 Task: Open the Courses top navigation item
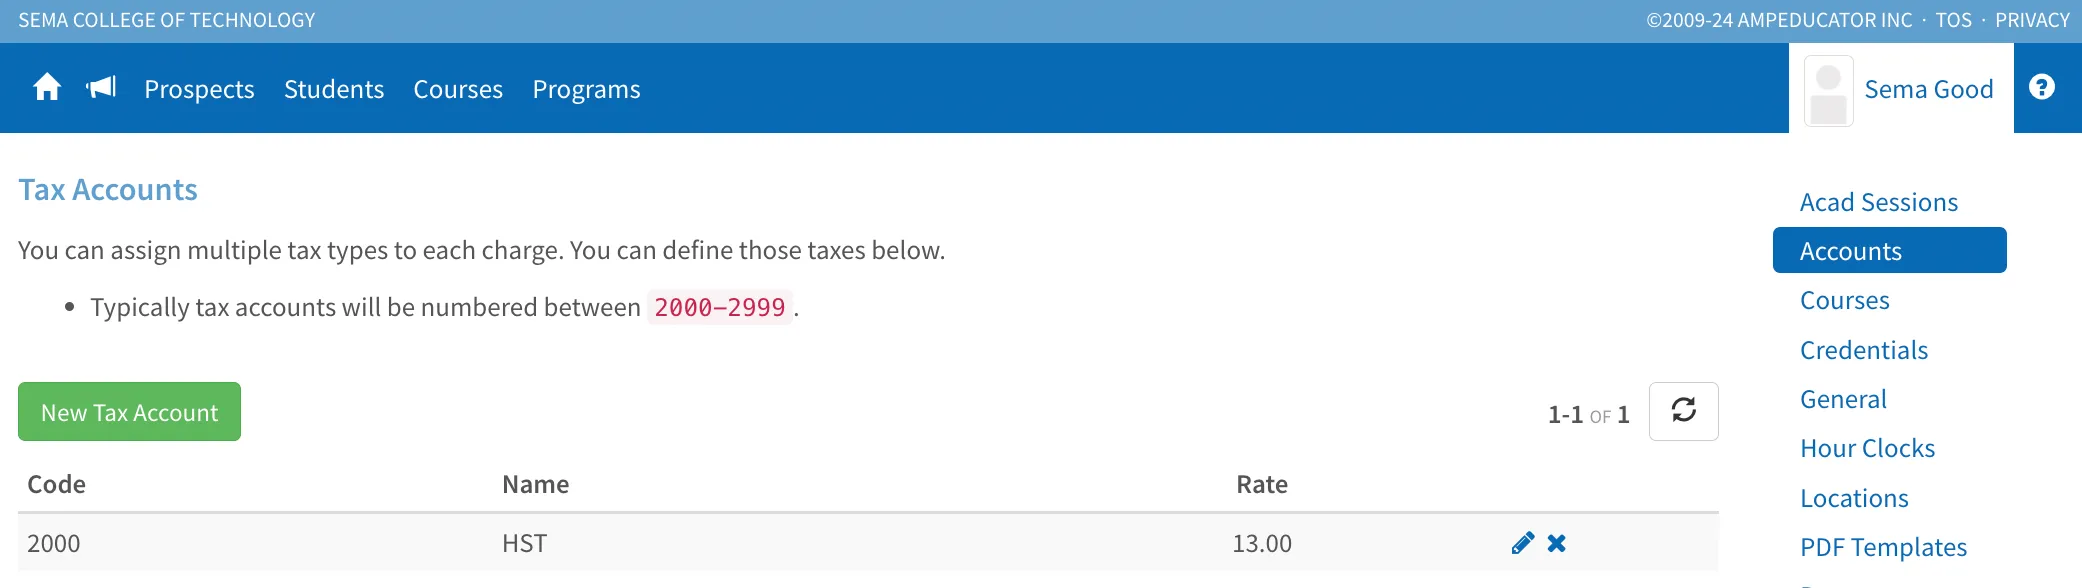pos(458,89)
